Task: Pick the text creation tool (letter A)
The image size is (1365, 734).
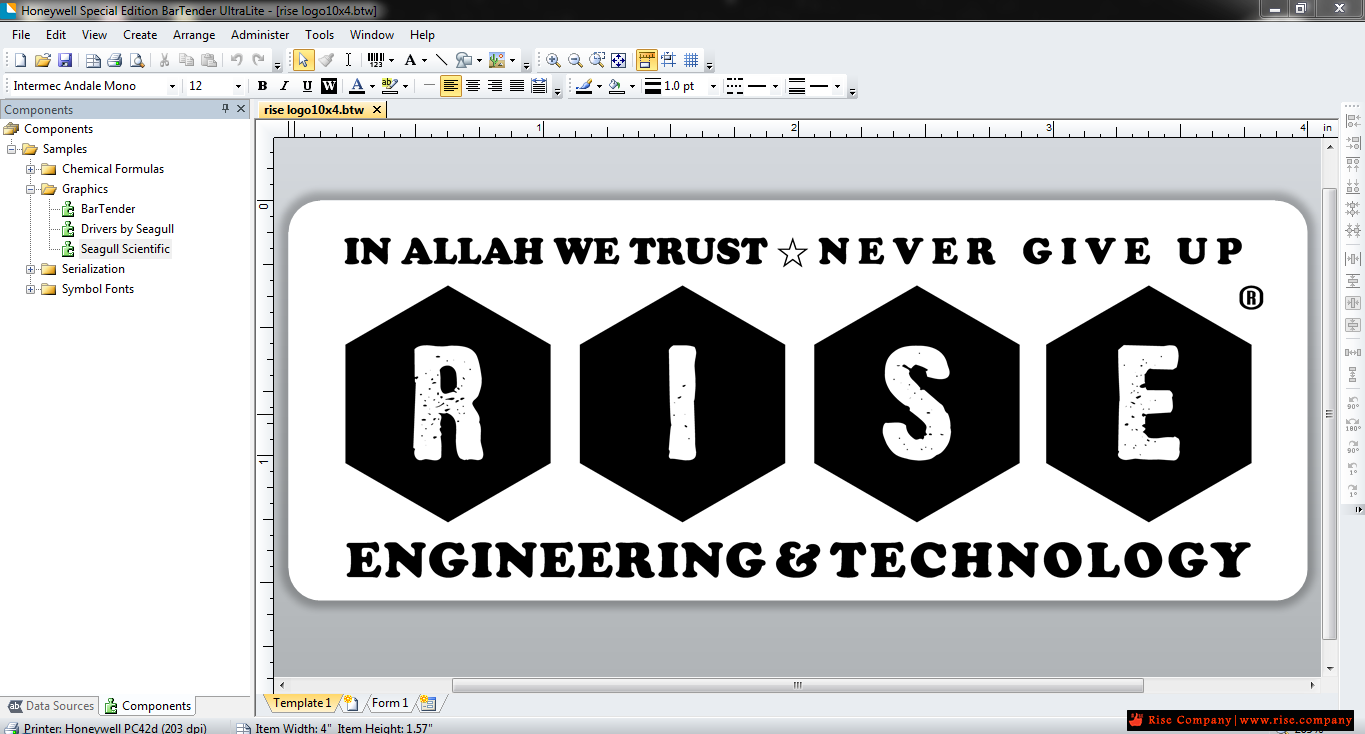Action: 409,61
